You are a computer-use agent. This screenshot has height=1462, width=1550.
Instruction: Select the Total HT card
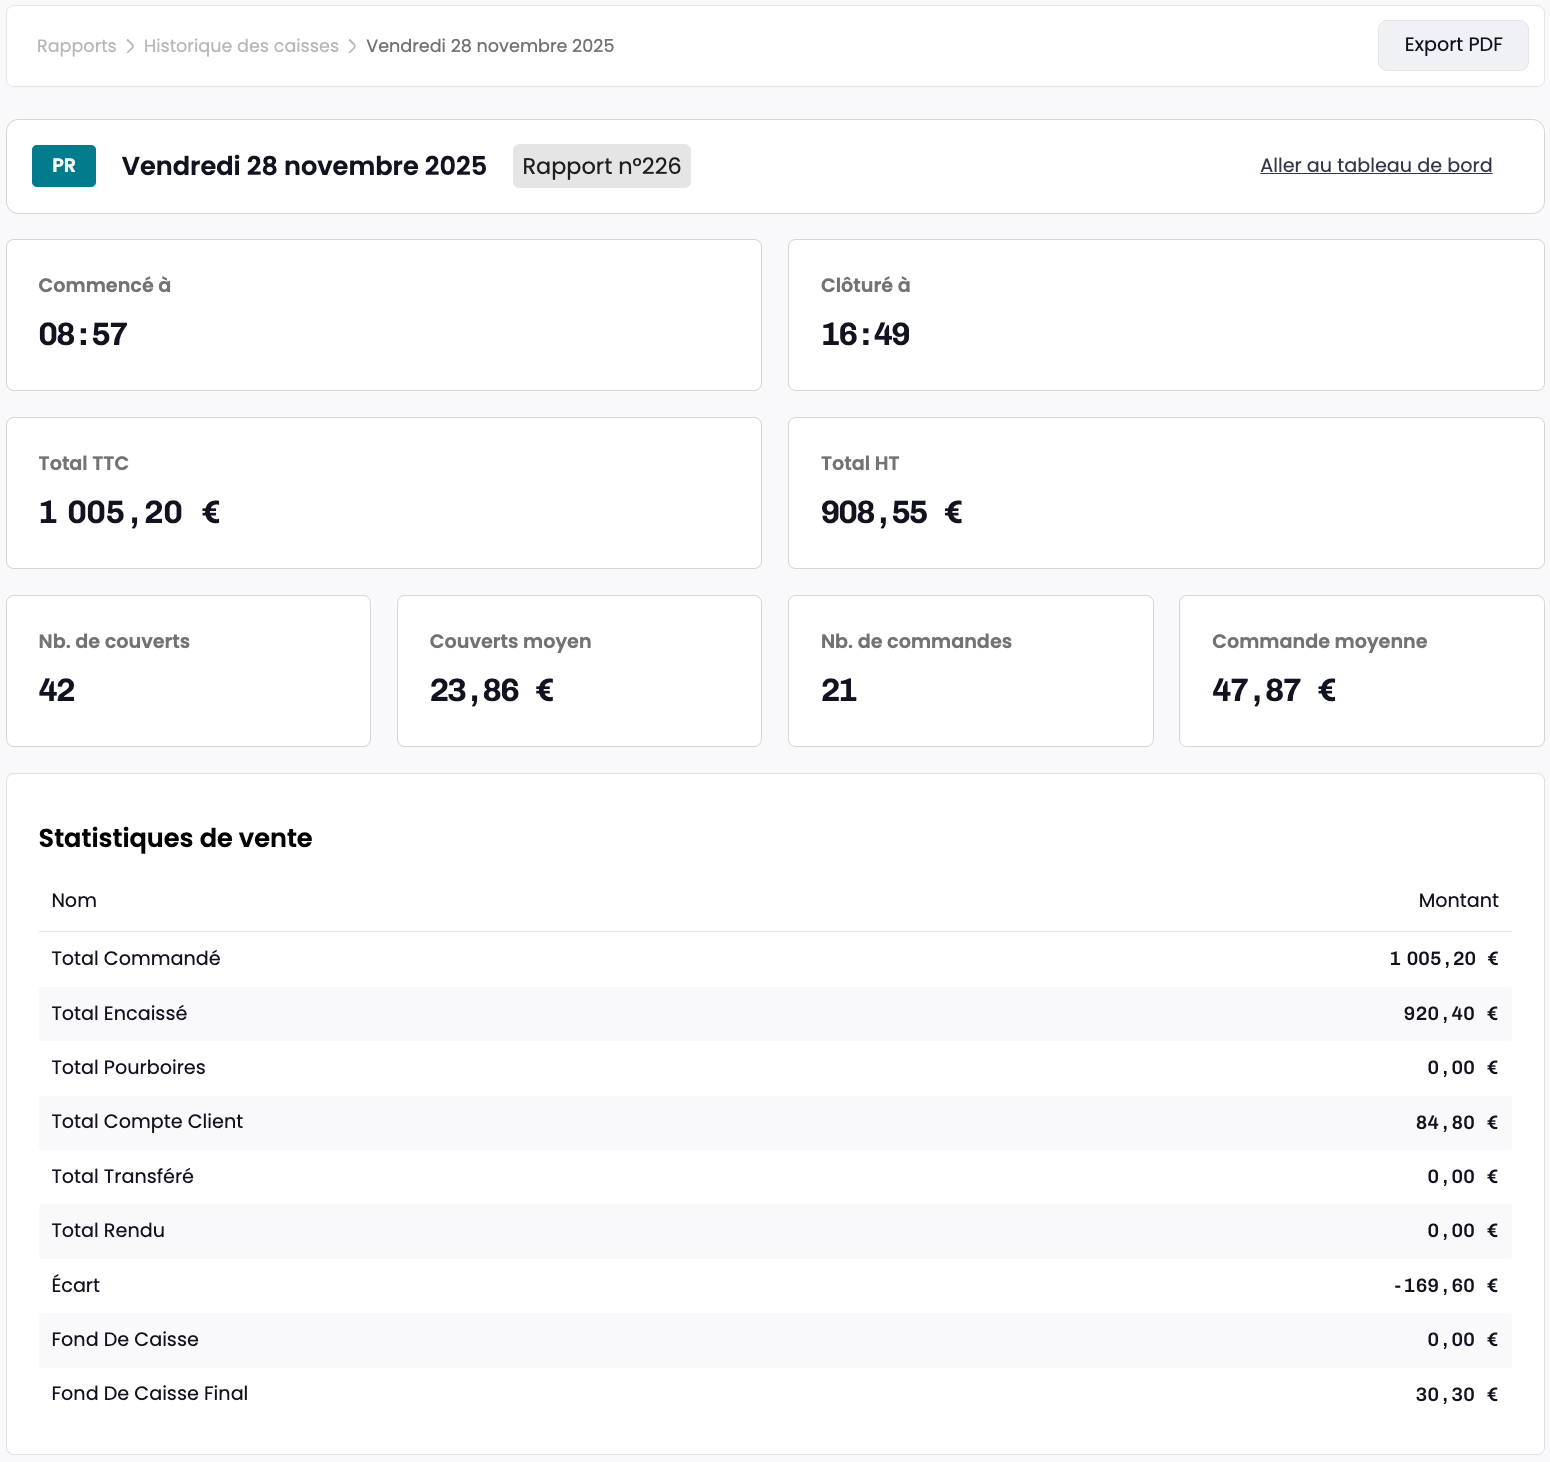tap(1165, 493)
